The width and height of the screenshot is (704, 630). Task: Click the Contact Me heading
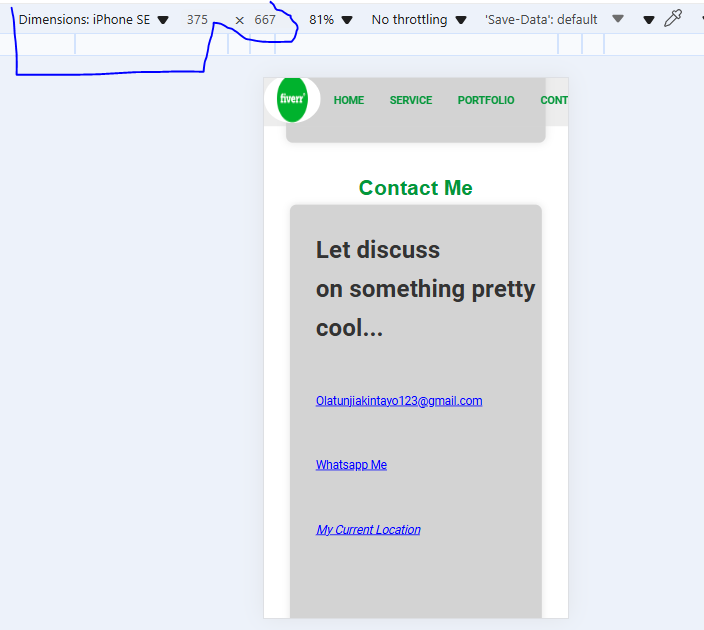click(x=415, y=188)
